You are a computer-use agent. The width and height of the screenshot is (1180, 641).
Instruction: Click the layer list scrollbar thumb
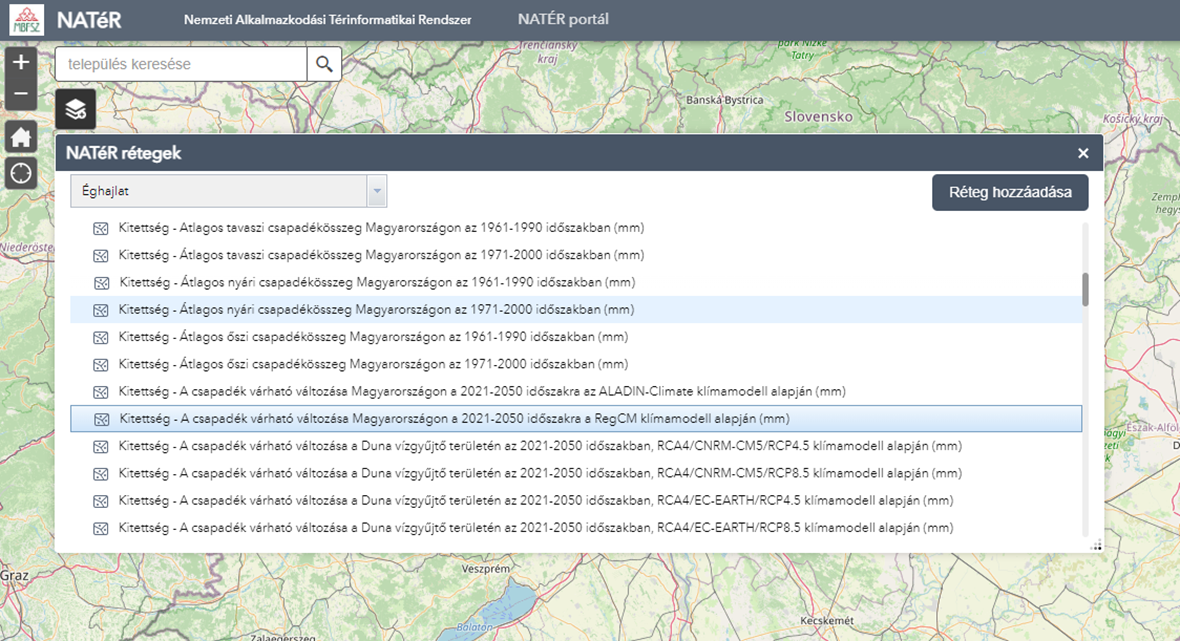[1085, 290]
